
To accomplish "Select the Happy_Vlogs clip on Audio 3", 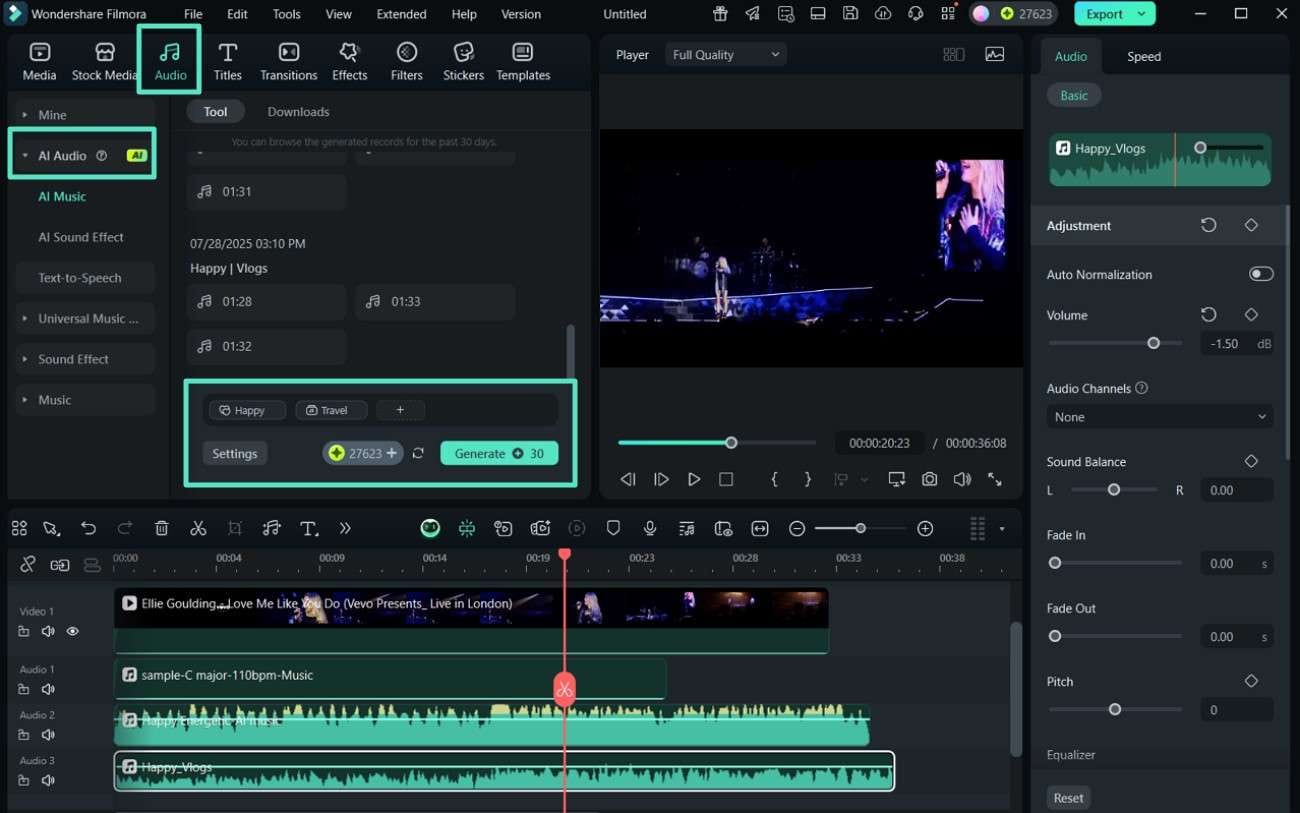I will point(504,771).
